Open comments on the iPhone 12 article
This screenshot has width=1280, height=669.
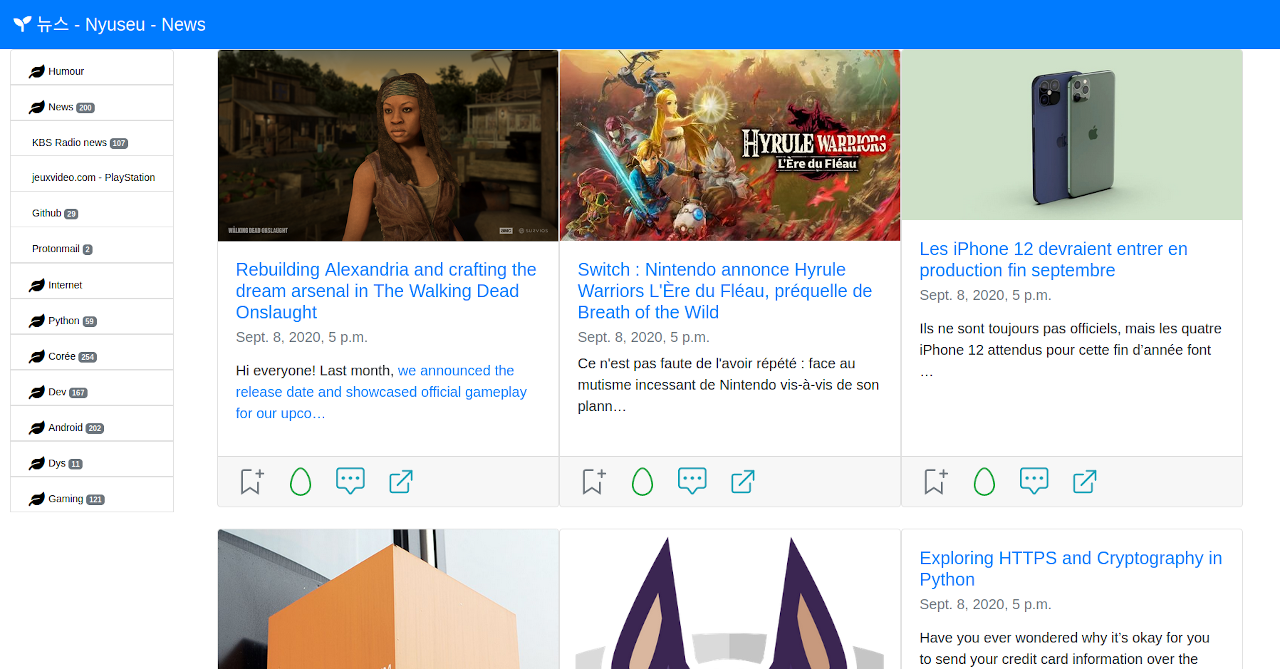pos(1034,481)
